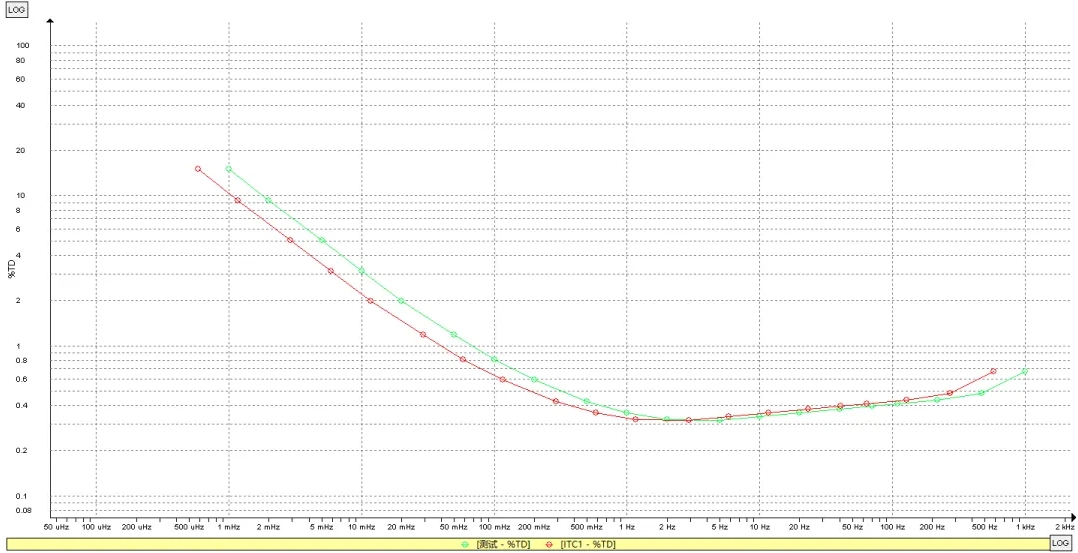Viewport: 1078px width, 553px height.
Task: Click the 50 uHz label on X-axis
Action: click(x=55, y=526)
